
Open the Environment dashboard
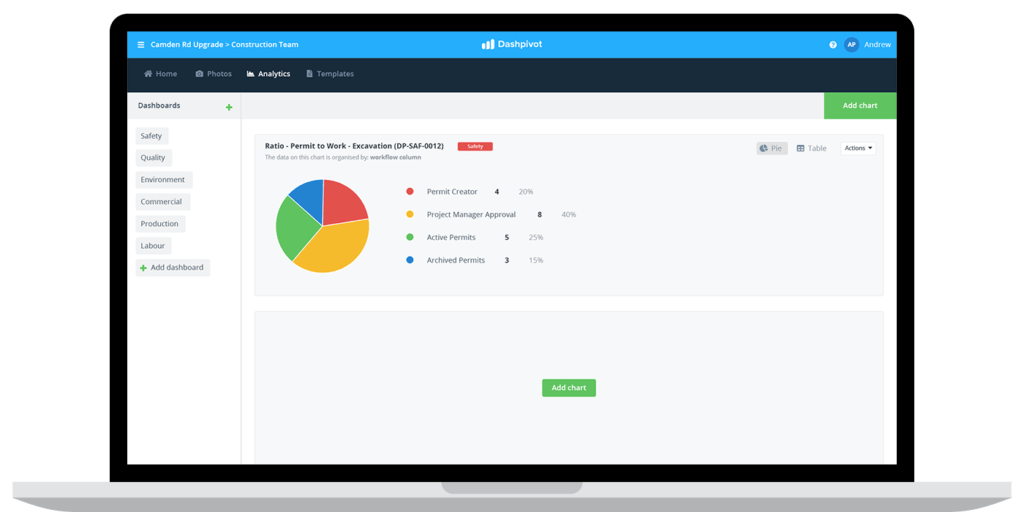(164, 180)
